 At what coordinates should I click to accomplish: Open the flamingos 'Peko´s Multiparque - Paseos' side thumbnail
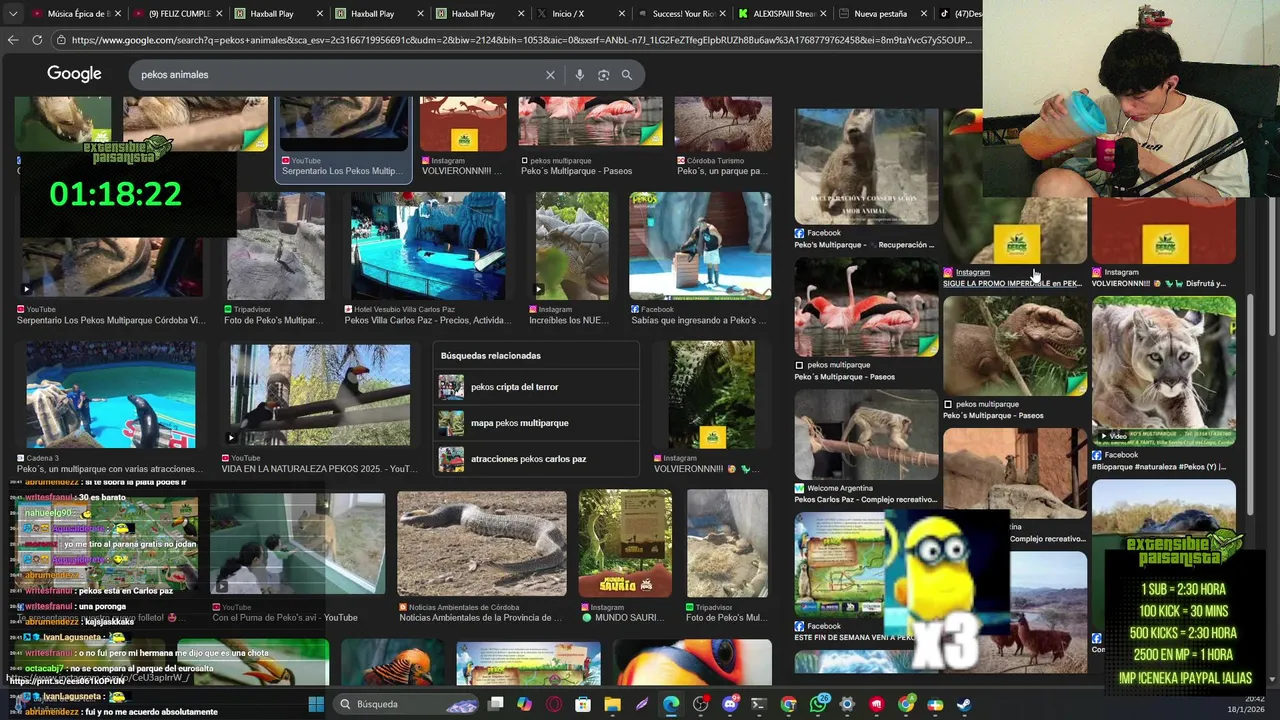867,308
